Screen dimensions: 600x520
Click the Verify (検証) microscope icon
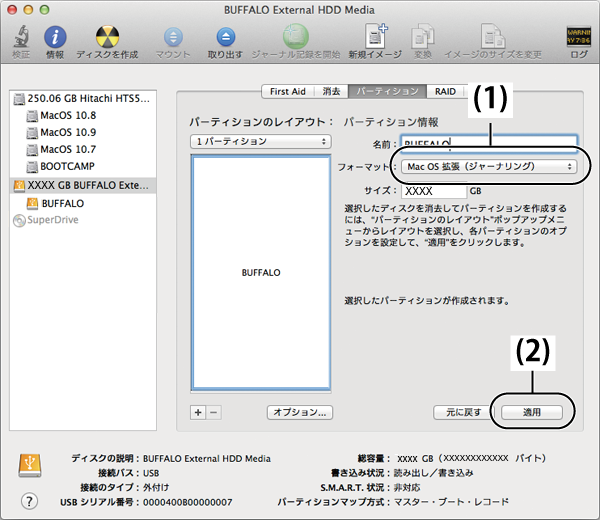tap(21, 36)
